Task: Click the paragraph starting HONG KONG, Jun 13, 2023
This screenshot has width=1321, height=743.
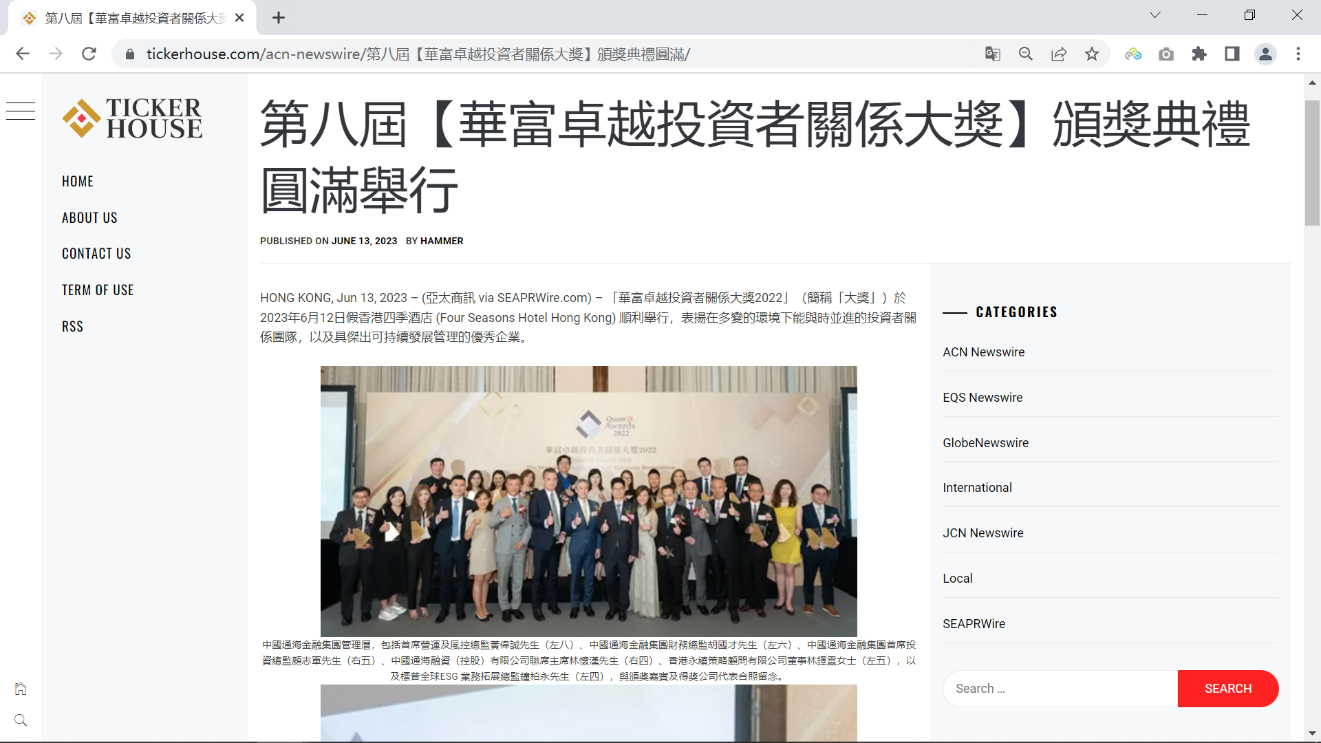Action: (588, 317)
